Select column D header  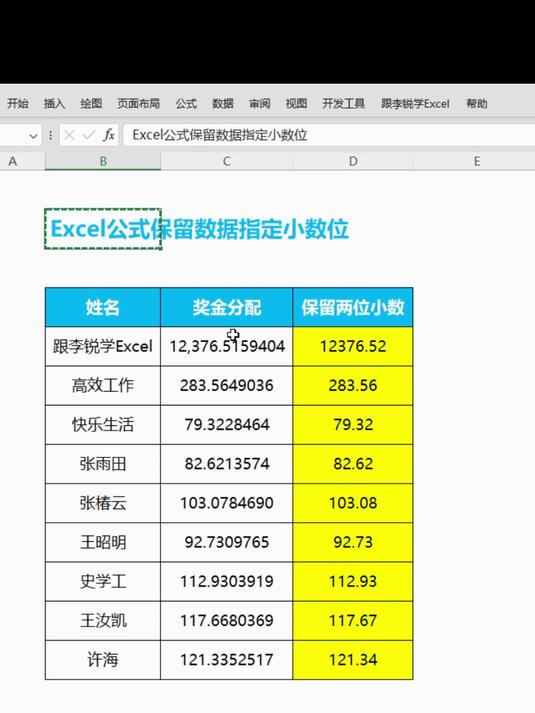[353, 161]
